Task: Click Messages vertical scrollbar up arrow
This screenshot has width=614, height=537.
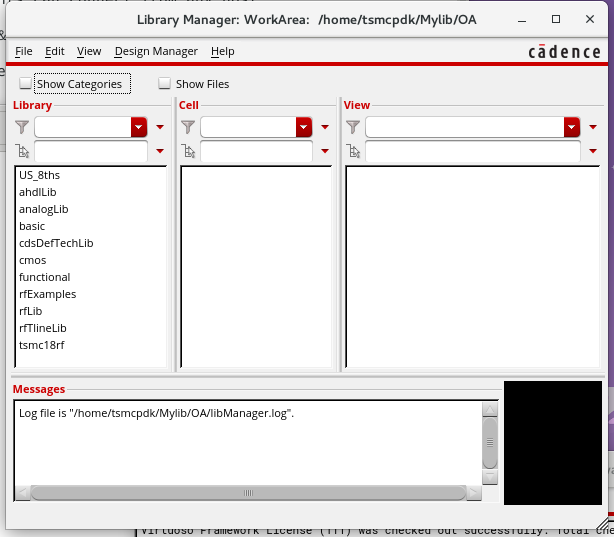Action: [x=490, y=410]
